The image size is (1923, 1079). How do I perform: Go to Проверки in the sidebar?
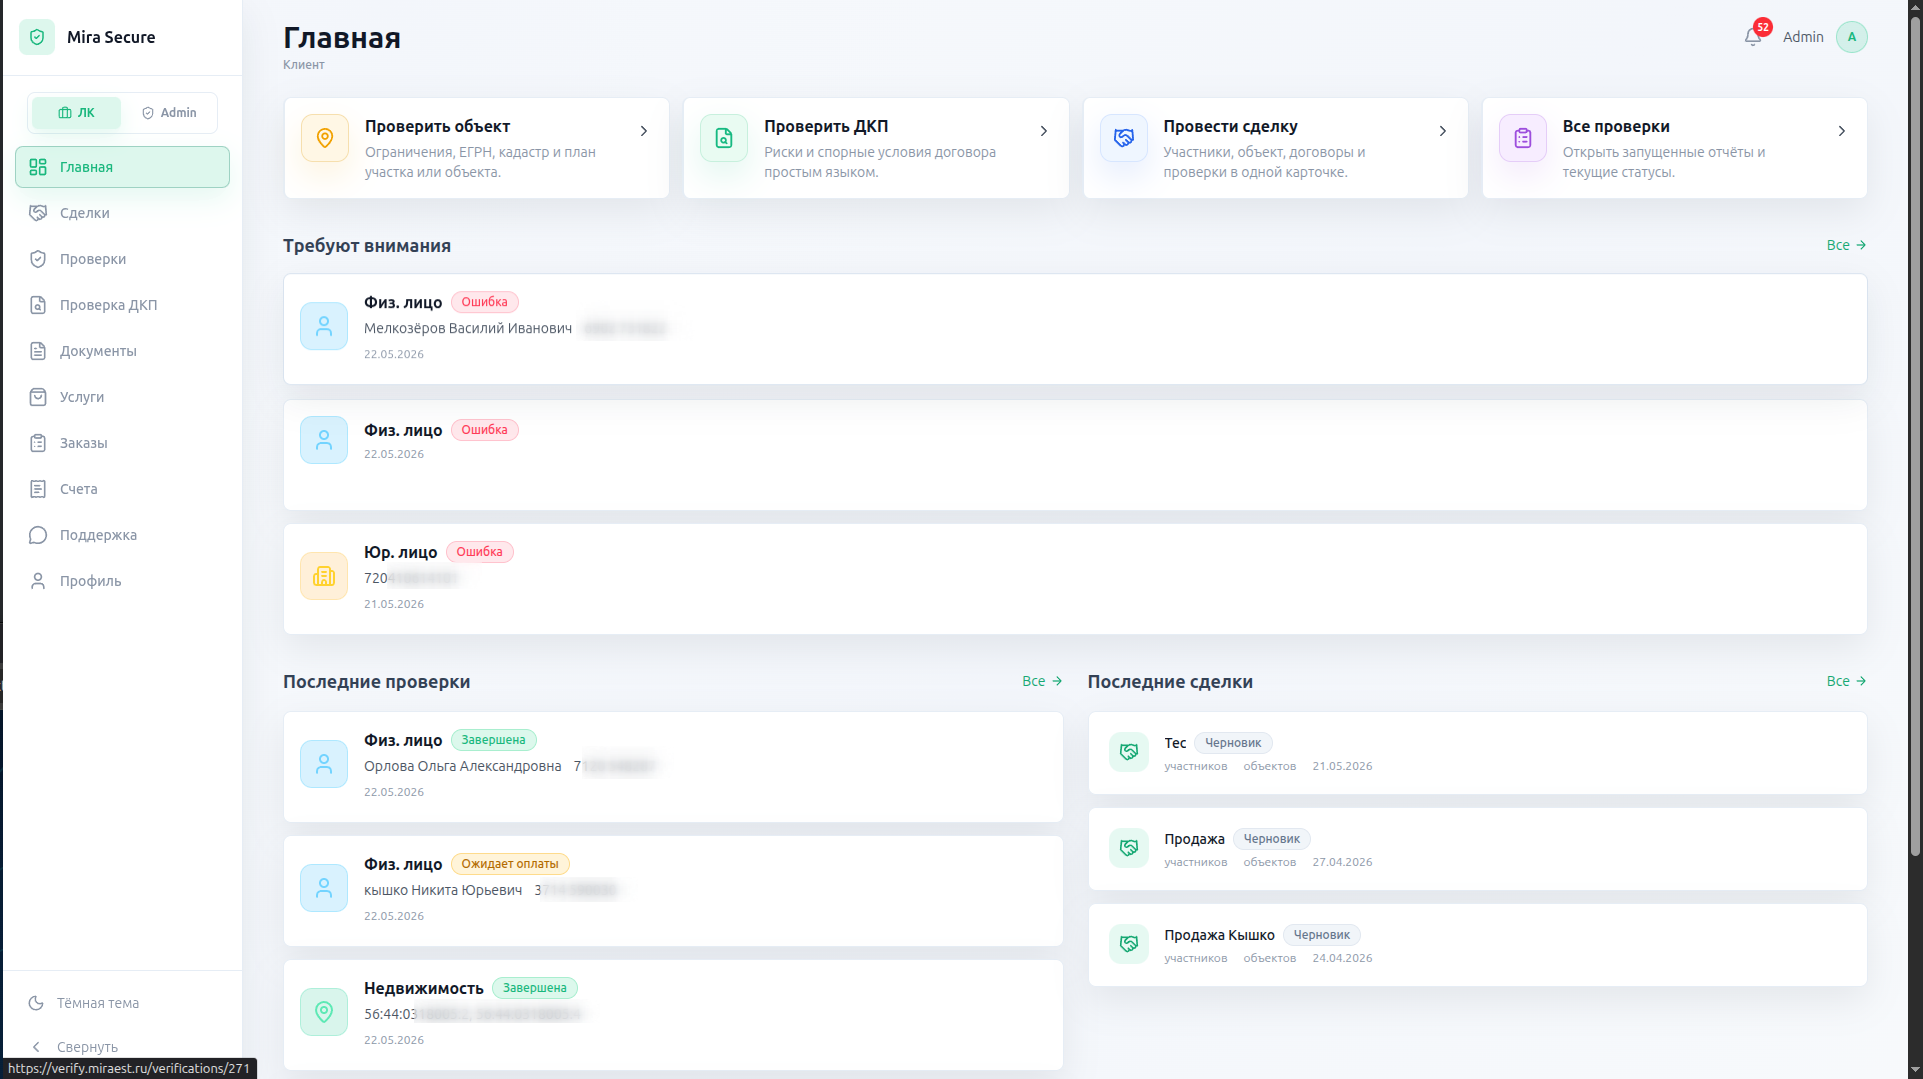[x=122, y=259]
